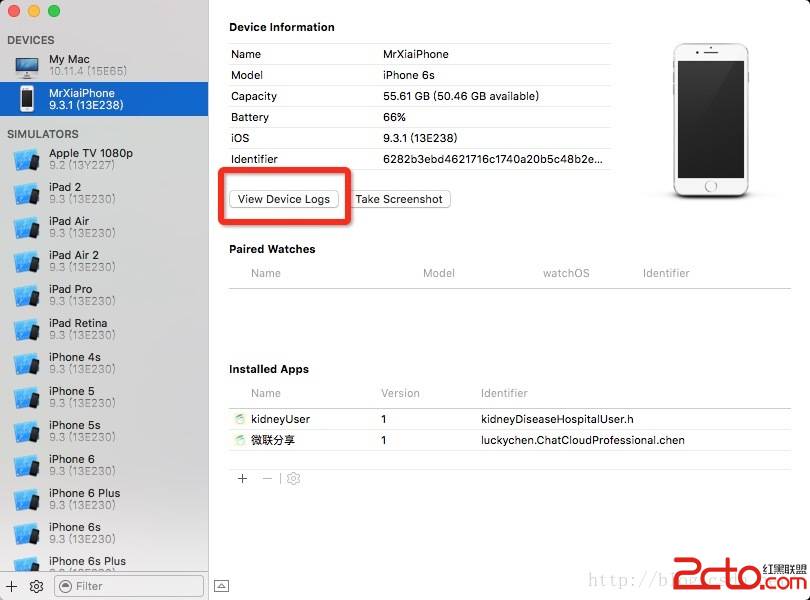Click the paired watches Model header

coord(439,273)
